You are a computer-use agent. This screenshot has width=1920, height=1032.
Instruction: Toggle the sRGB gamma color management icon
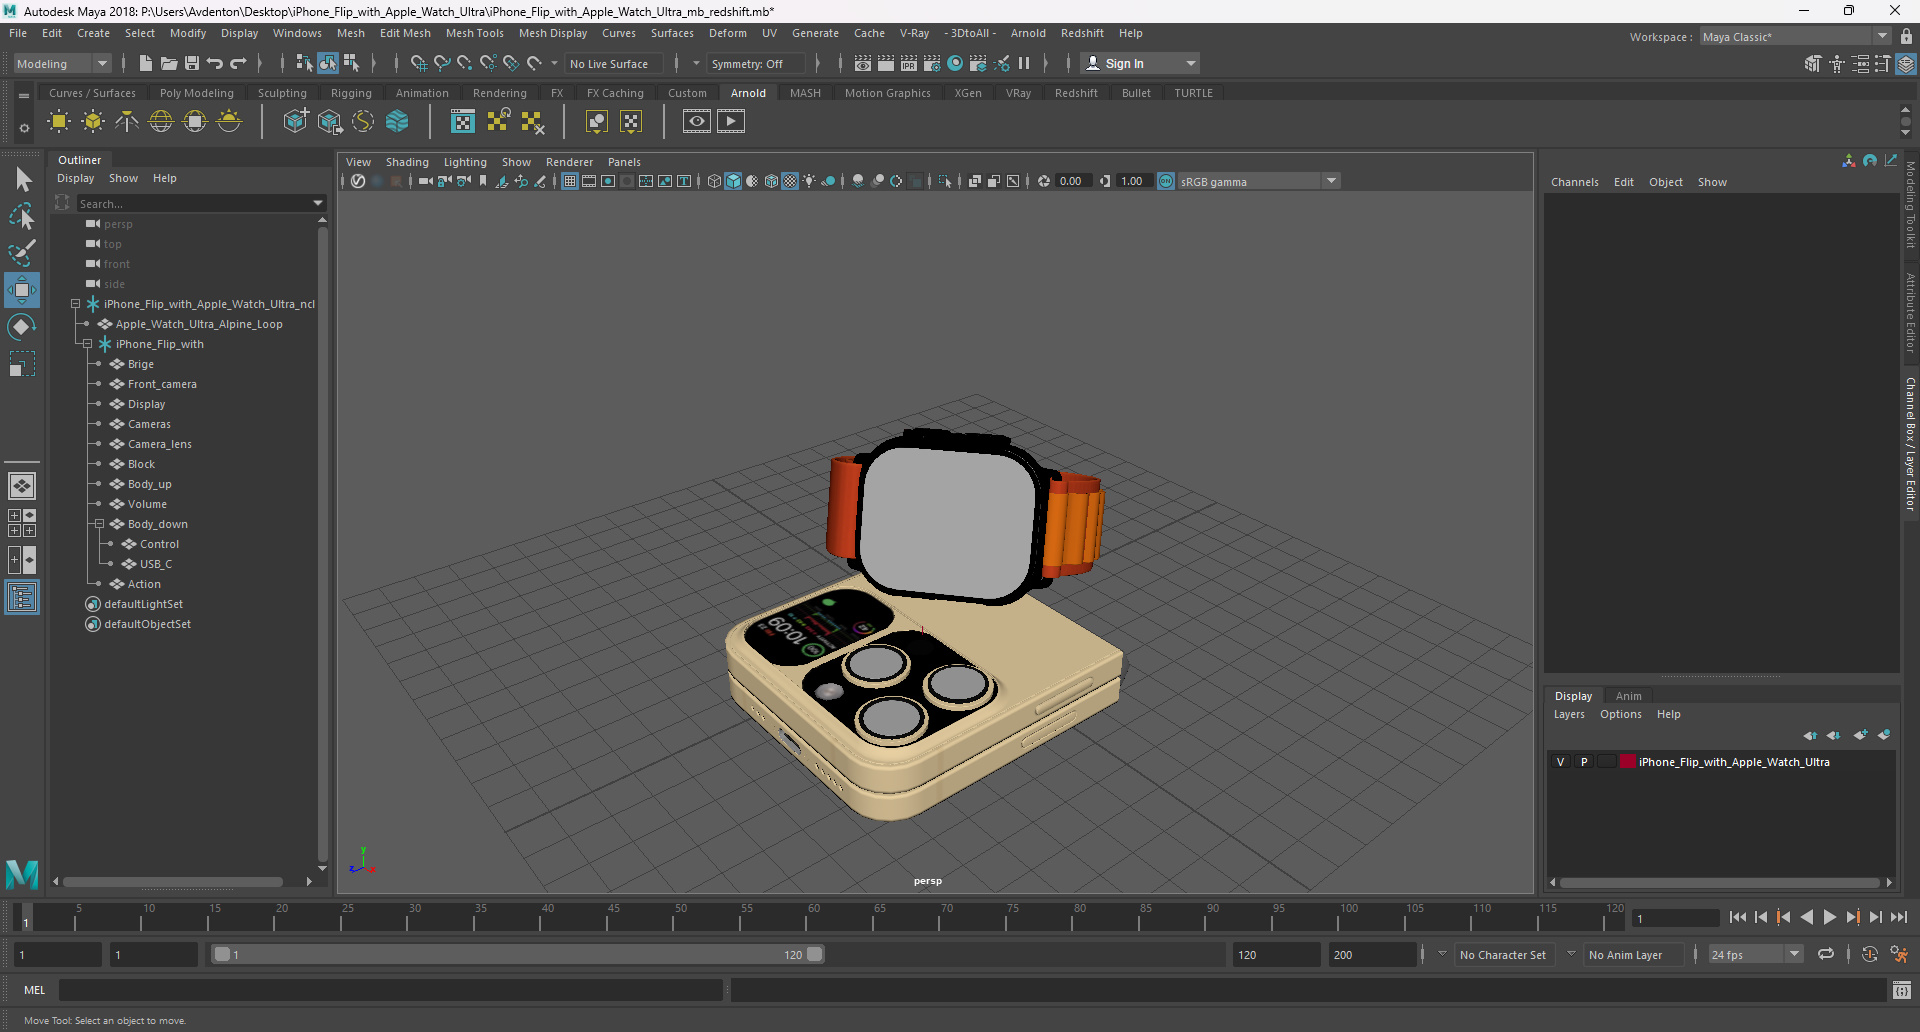pyautogui.click(x=1166, y=181)
